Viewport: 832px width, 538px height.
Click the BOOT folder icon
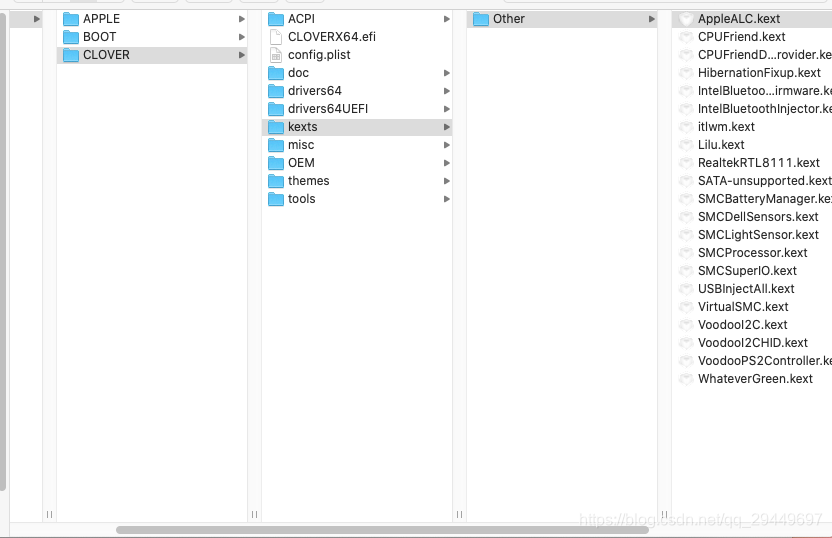tap(71, 37)
